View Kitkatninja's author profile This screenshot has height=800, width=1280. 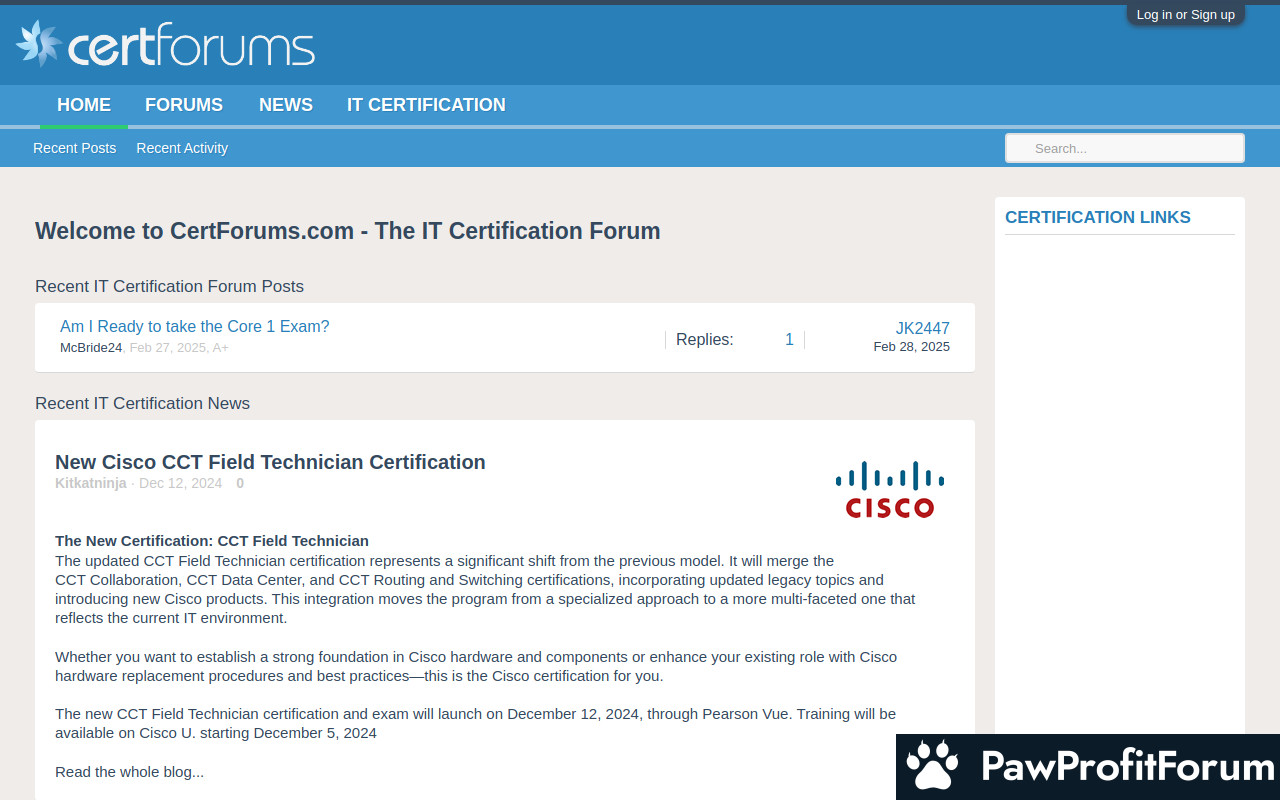[x=90, y=483]
